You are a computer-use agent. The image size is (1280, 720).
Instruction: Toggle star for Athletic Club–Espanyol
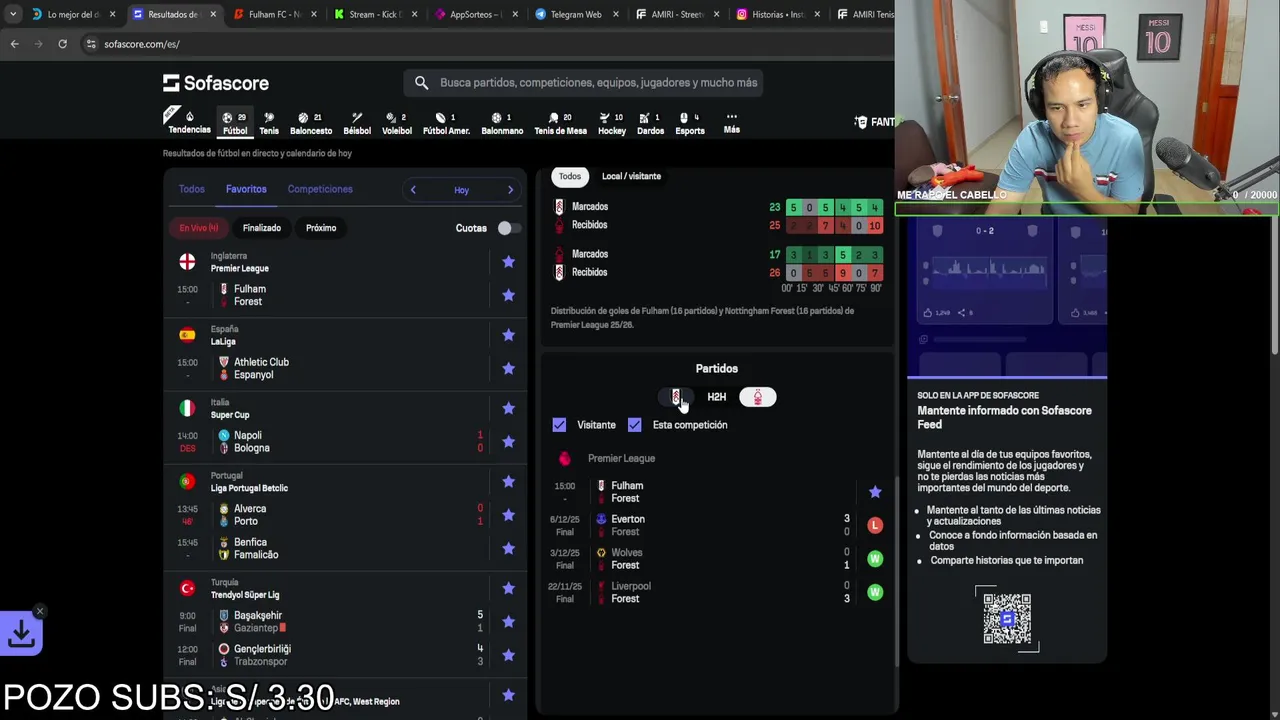[508, 368]
